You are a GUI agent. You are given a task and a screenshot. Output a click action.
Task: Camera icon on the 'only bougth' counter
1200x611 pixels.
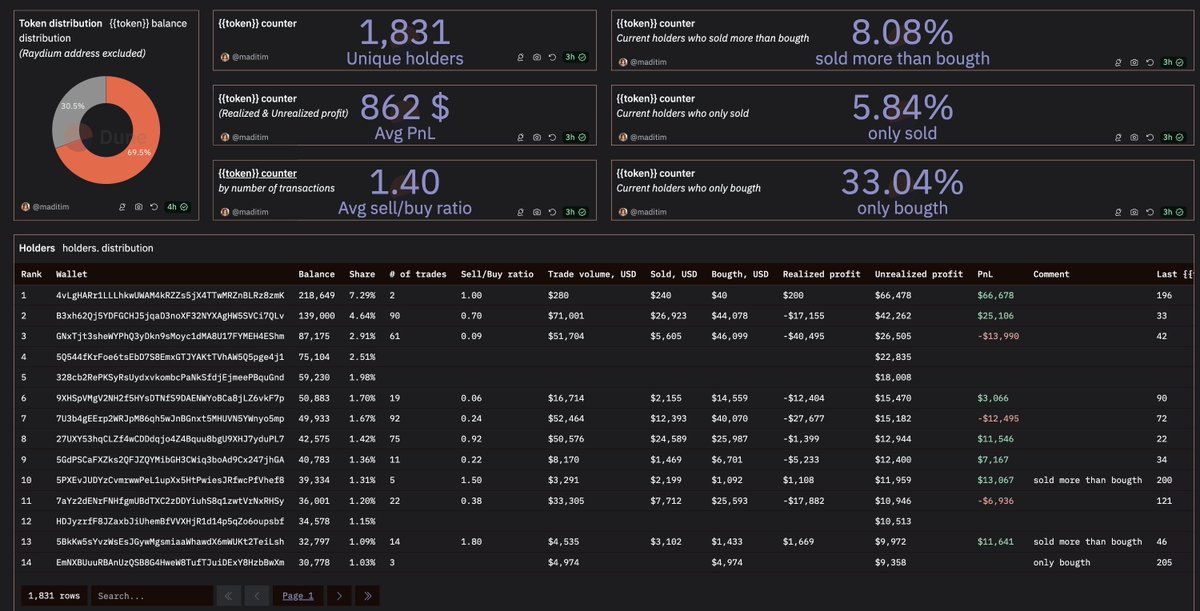(1135, 212)
